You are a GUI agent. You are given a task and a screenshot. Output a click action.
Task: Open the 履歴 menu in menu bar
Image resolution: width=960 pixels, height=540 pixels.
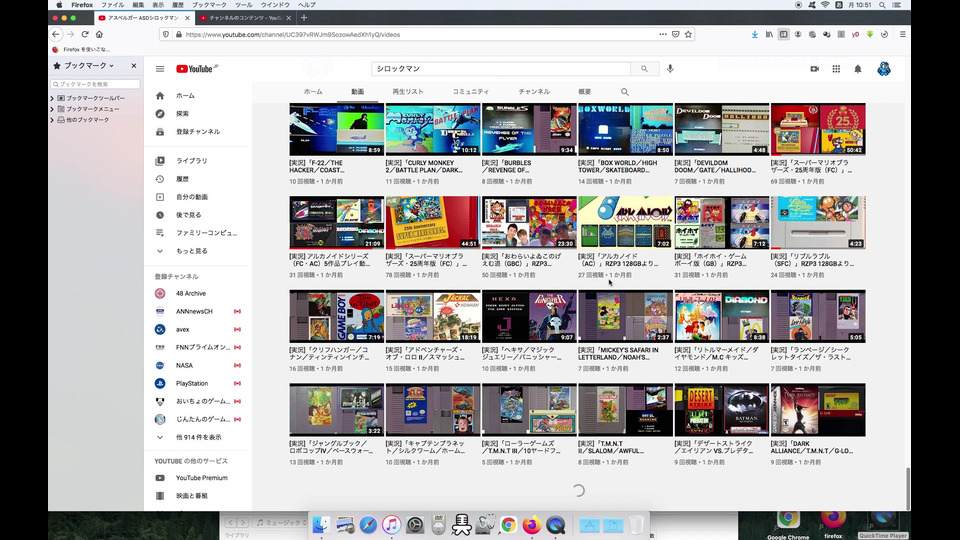(178, 5)
